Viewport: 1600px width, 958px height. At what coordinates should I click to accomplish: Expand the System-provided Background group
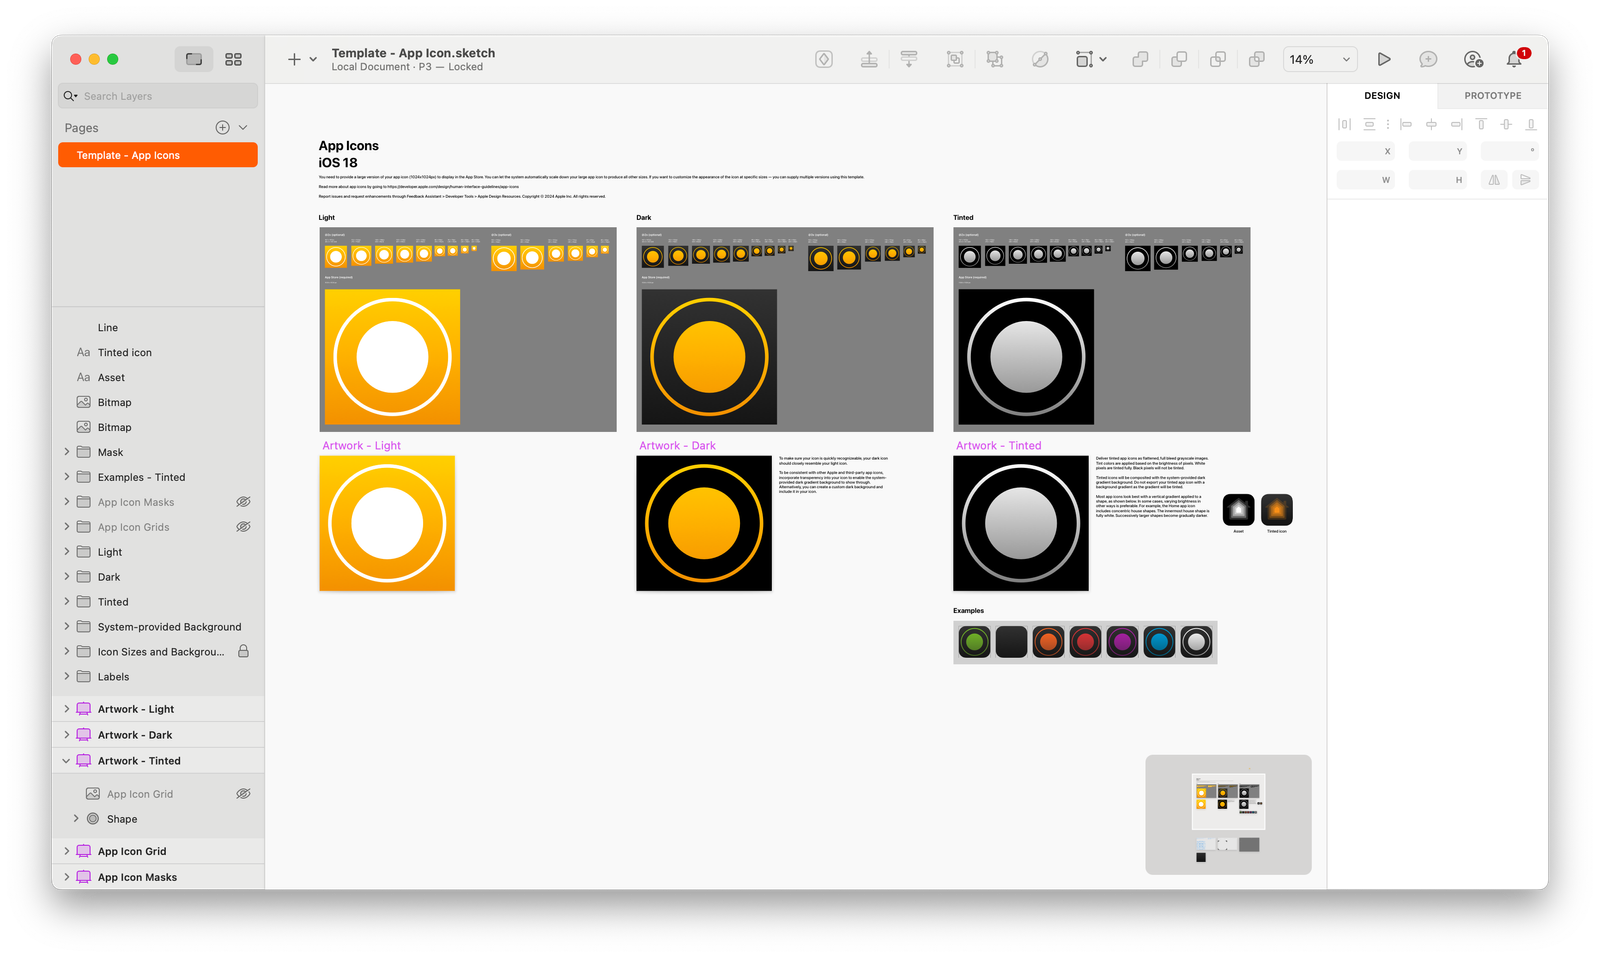tap(67, 626)
